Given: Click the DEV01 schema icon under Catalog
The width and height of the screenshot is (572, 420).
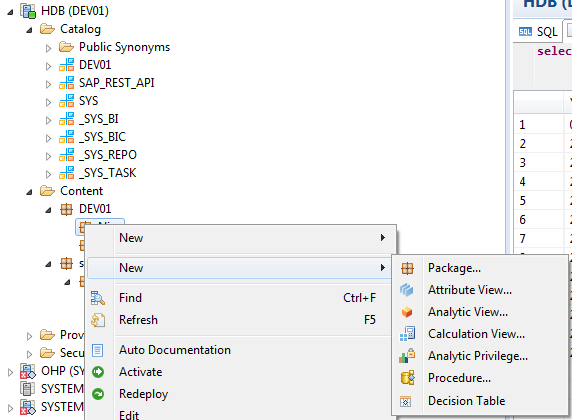Looking at the screenshot, I should 66,65.
